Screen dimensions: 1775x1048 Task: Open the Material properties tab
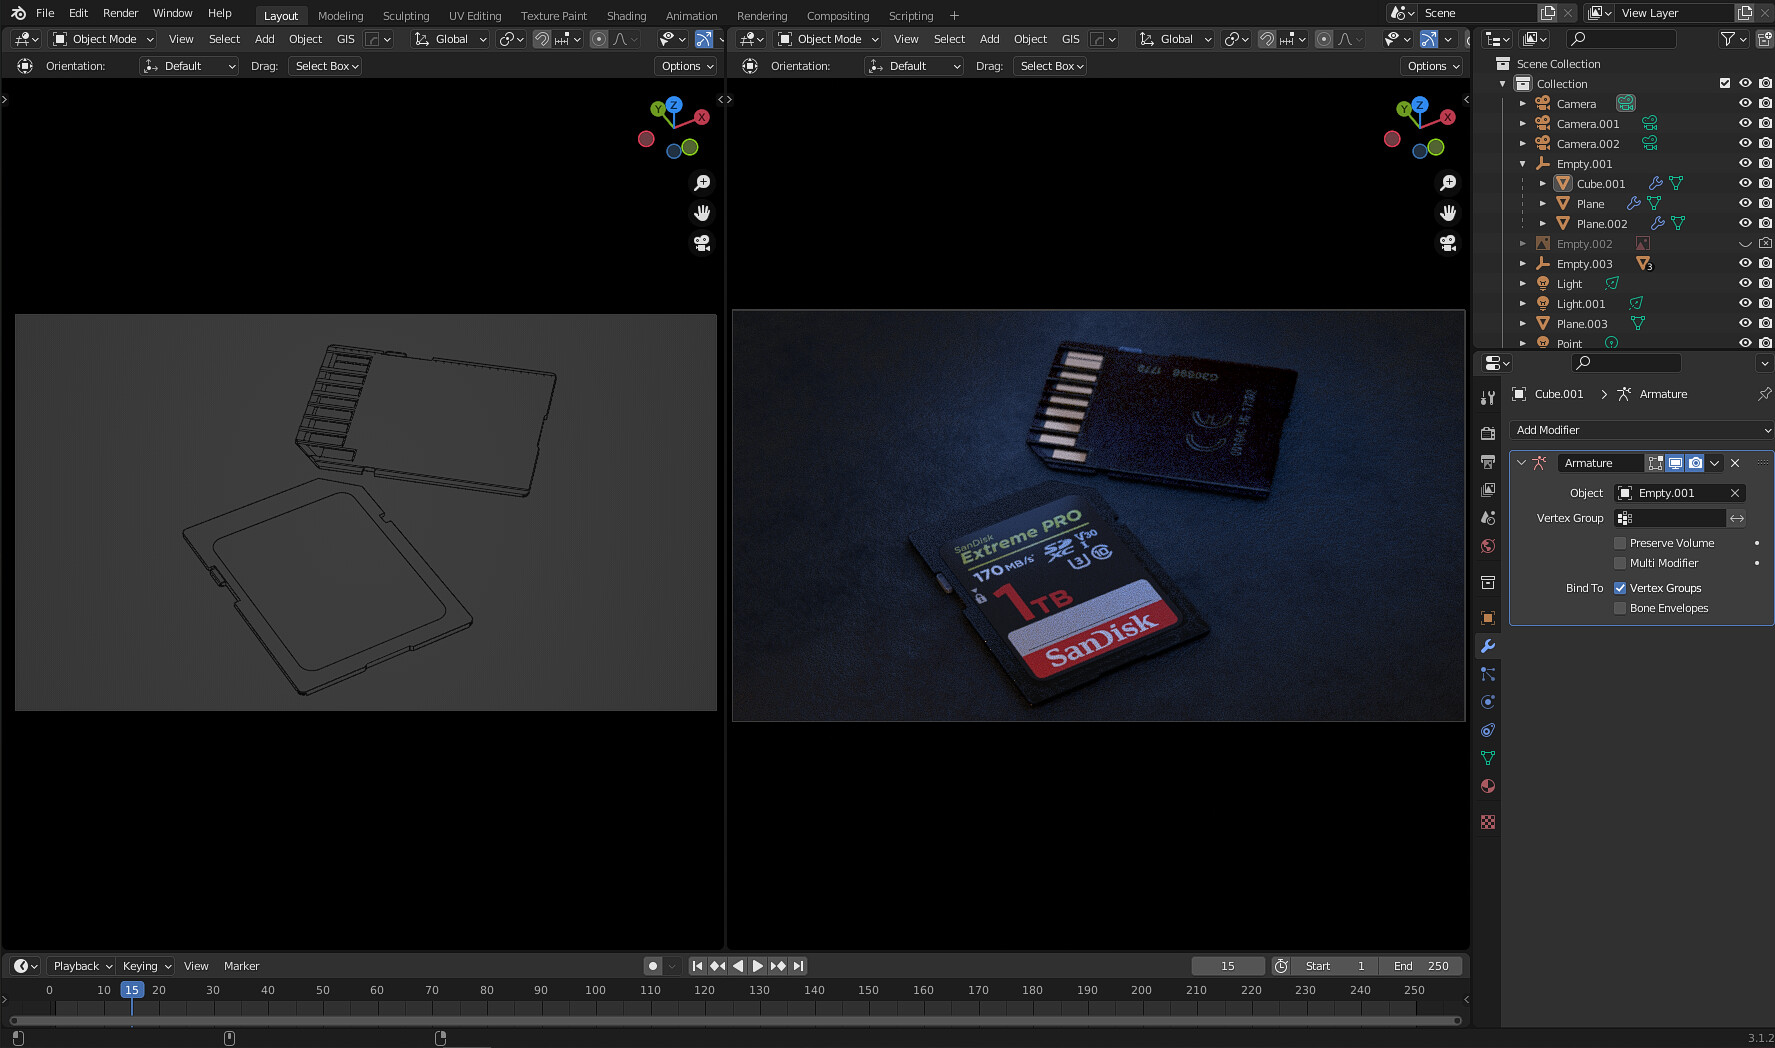[1488, 786]
